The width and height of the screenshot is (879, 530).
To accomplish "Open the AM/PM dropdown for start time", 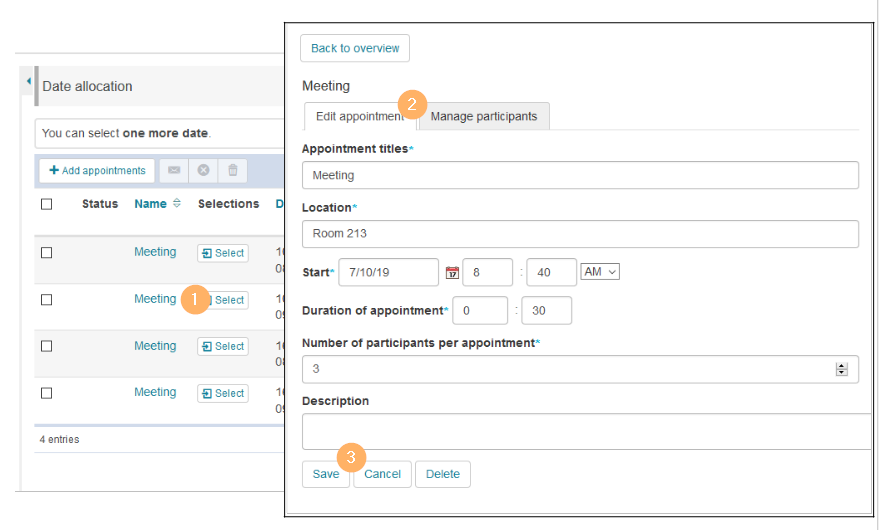I will click(x=600, y=272).
